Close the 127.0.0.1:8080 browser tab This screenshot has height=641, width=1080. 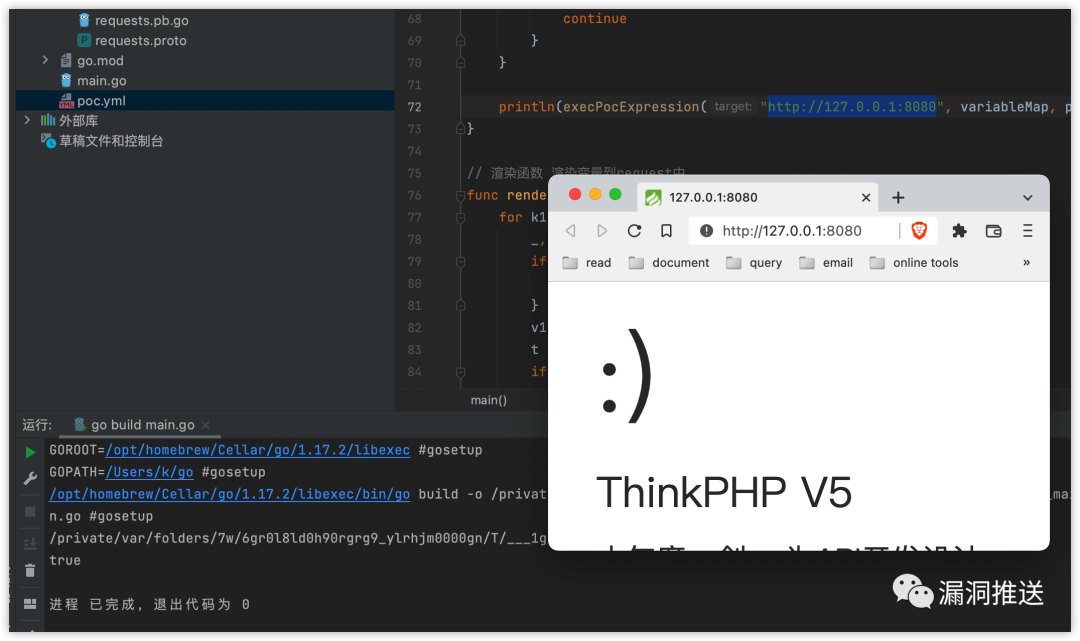(x=866, y=198)
